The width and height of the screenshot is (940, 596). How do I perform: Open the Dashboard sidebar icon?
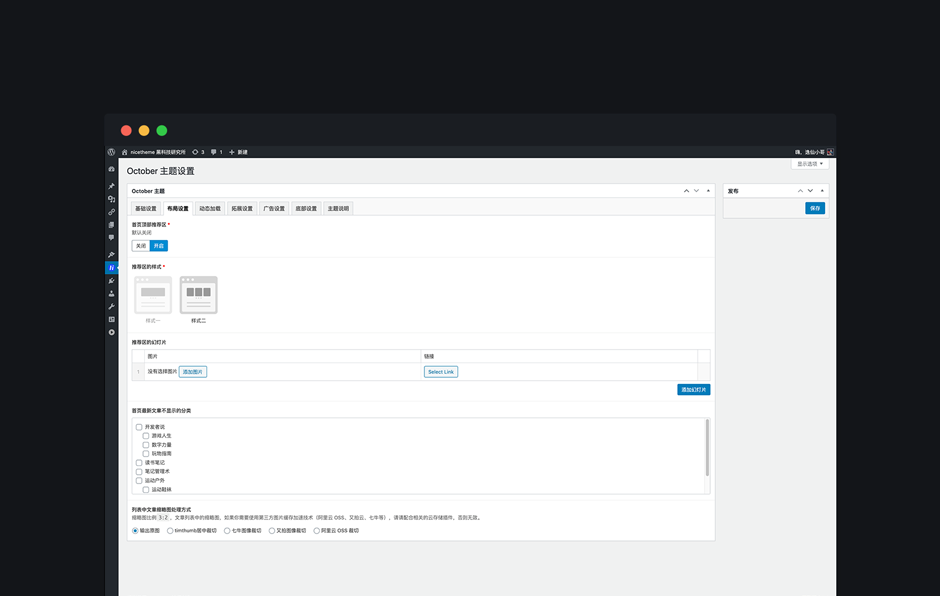[112, 170]
